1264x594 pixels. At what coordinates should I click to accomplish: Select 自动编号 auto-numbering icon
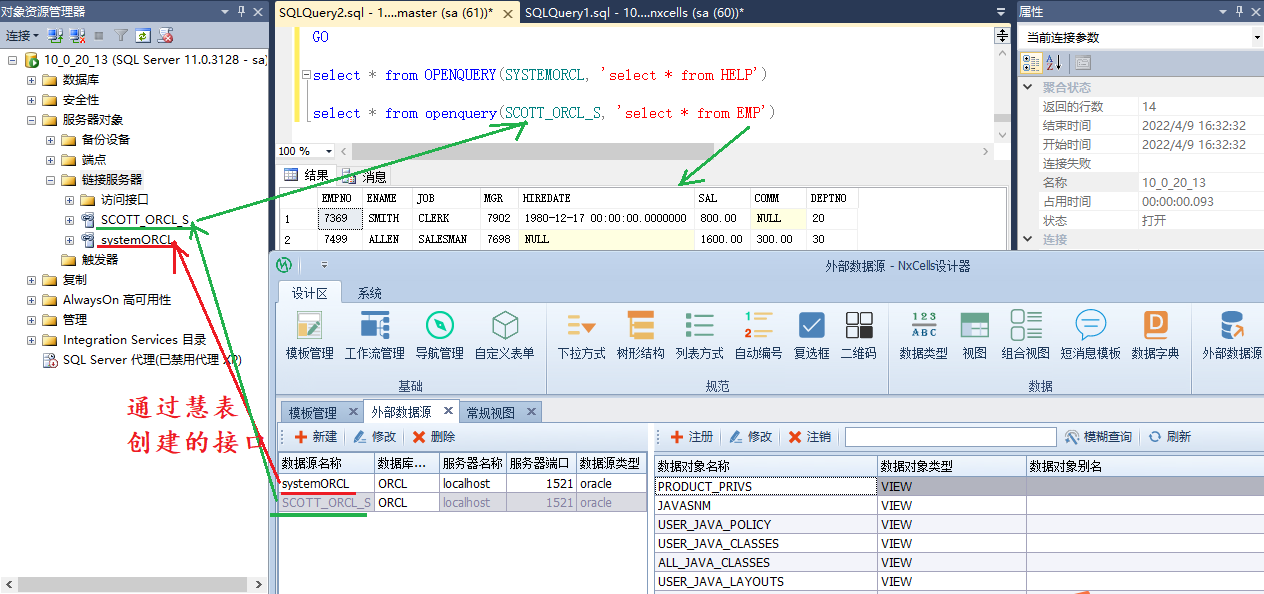(x=759, y=335)
